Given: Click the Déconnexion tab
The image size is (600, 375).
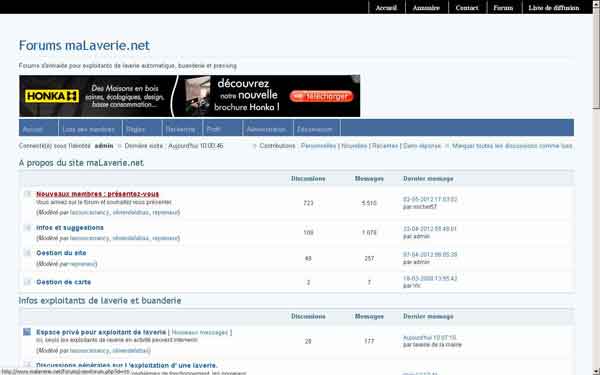Looking at the screenshot, I should pos(316,129).
